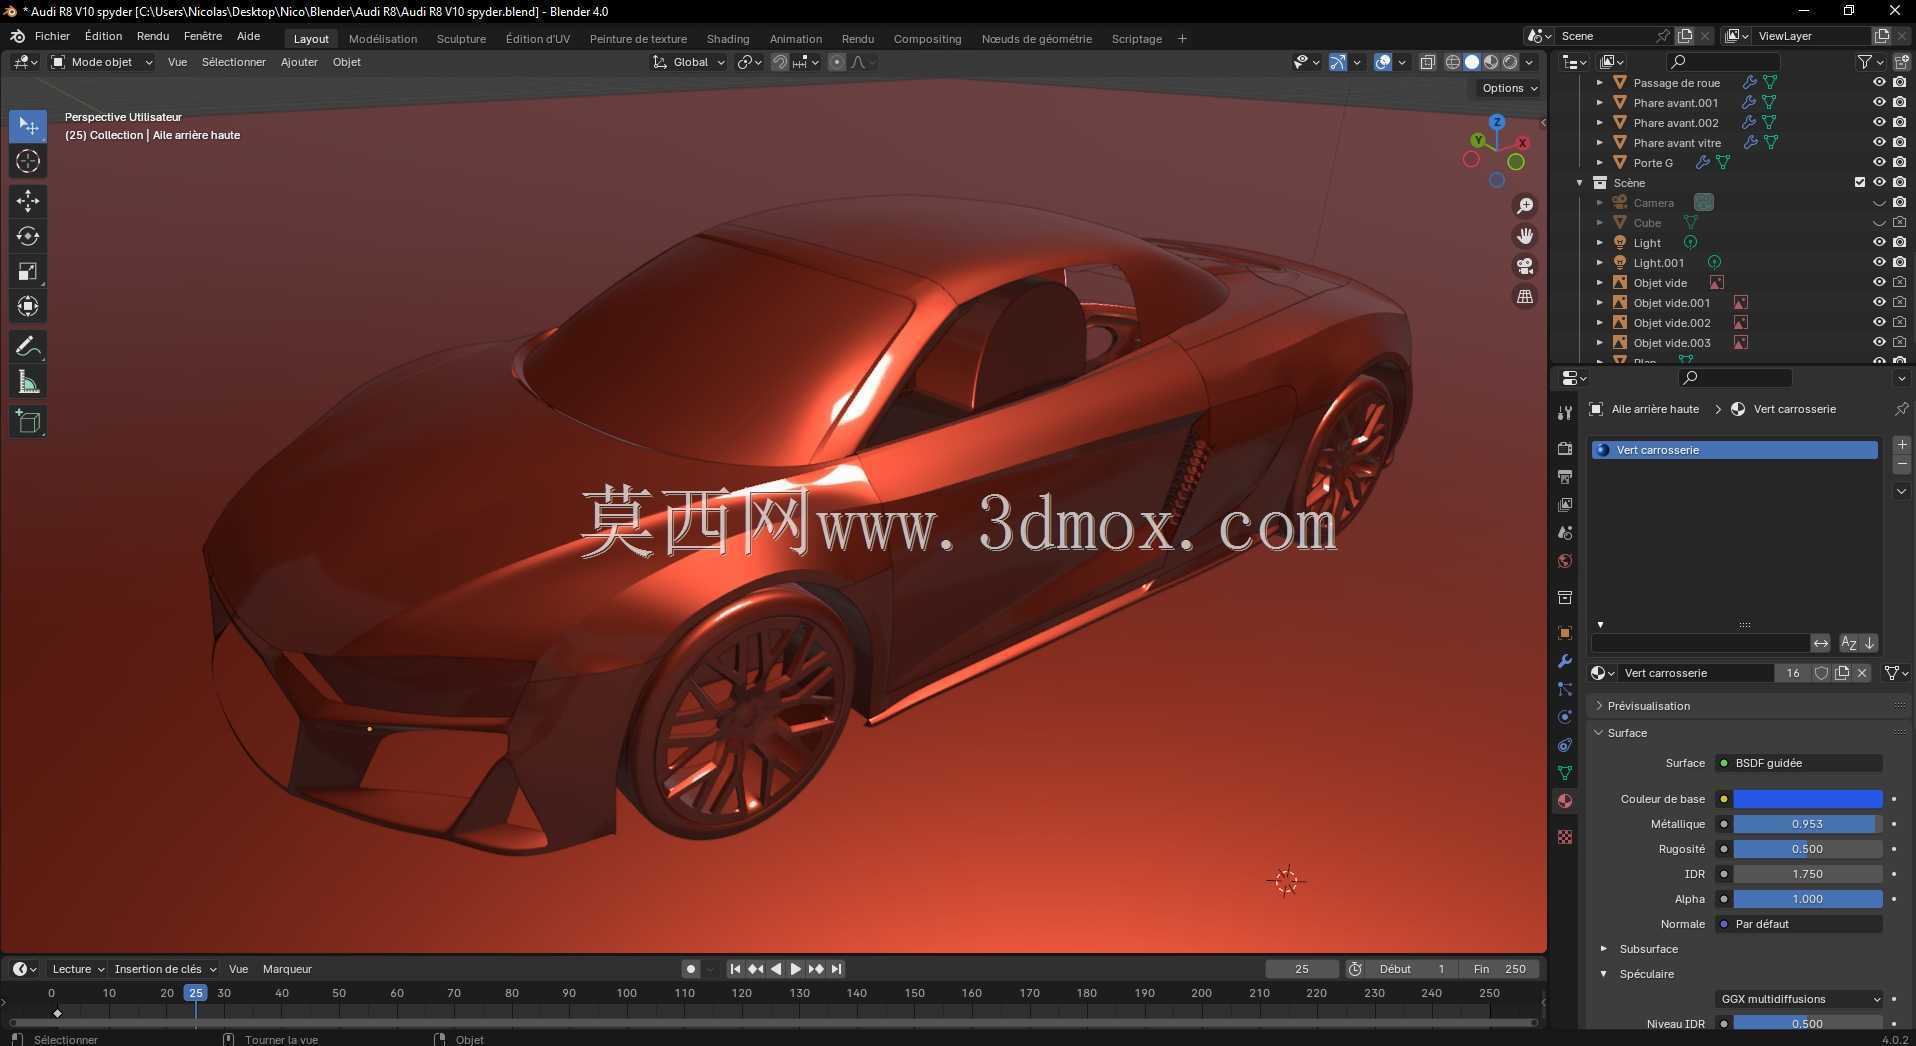This screenshot has width=1916, height=1046.
Task: Jump to the first frame
Action: (x=735, y=969)
